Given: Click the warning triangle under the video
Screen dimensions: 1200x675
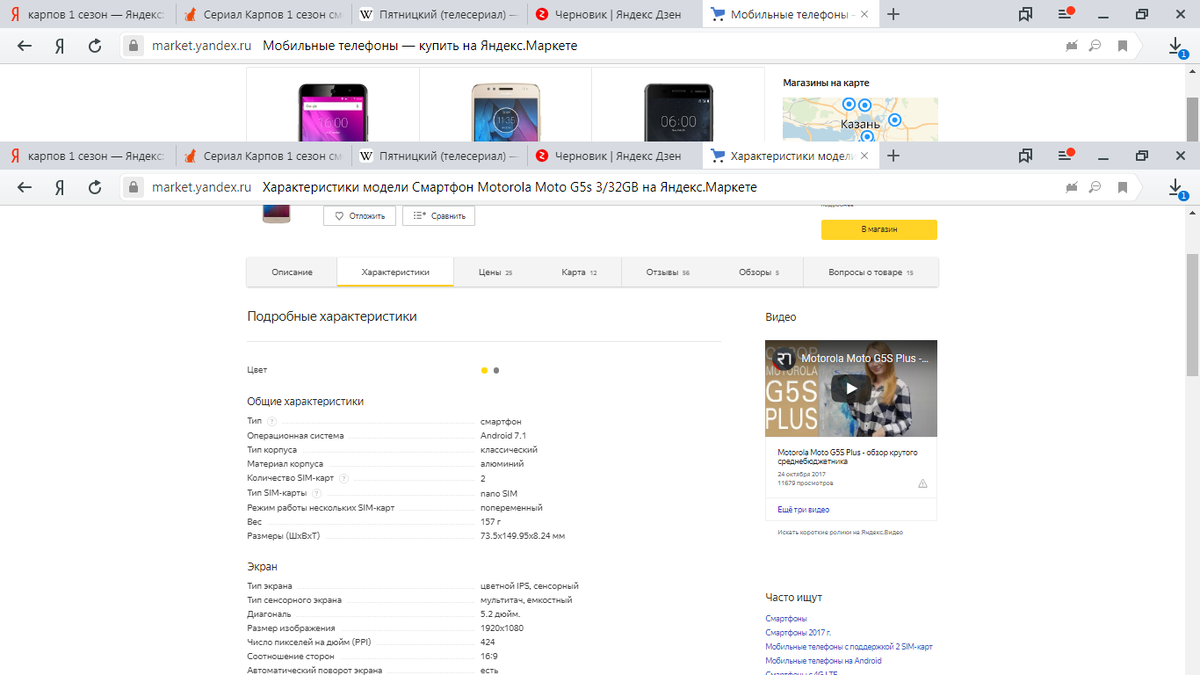Looking at the screenshot, I should [922, 483].
